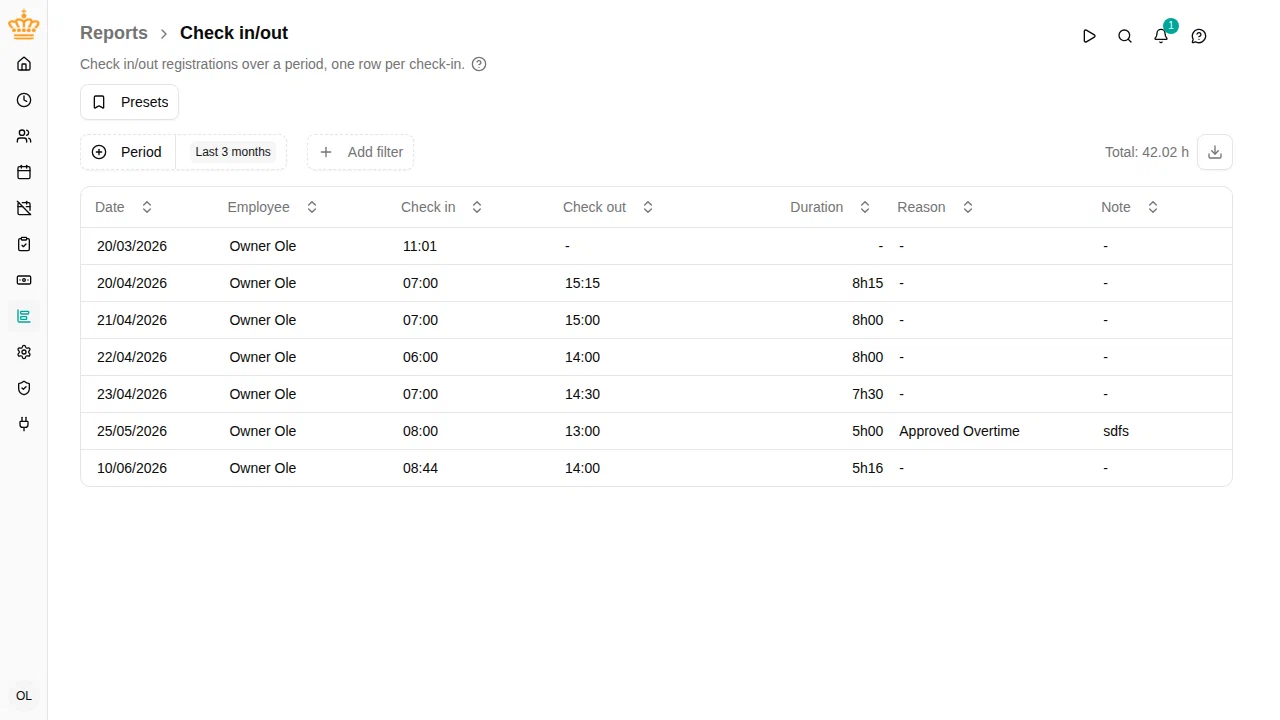The height and width of the screenshot is (720, 1280).
Task: Open the shield checkmark sidebar icon
Action: click(24, 388)
